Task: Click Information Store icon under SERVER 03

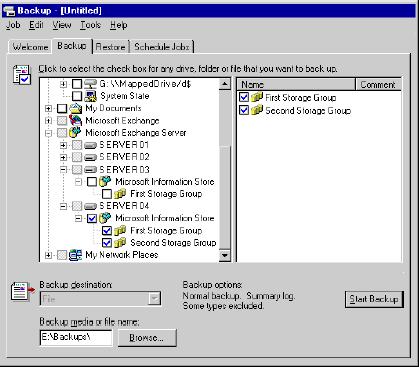Action: point(105,182)
